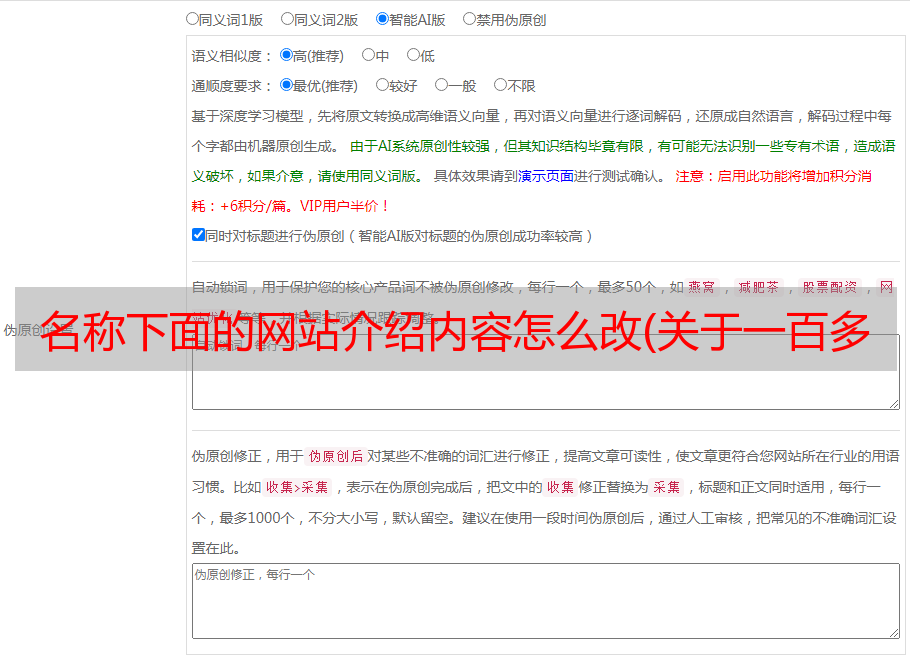Grab the 伪原创修正 textarea resize handle
The width and height of the screenshot is (911, 658).
pyautogui.click(x=894, y=634)
